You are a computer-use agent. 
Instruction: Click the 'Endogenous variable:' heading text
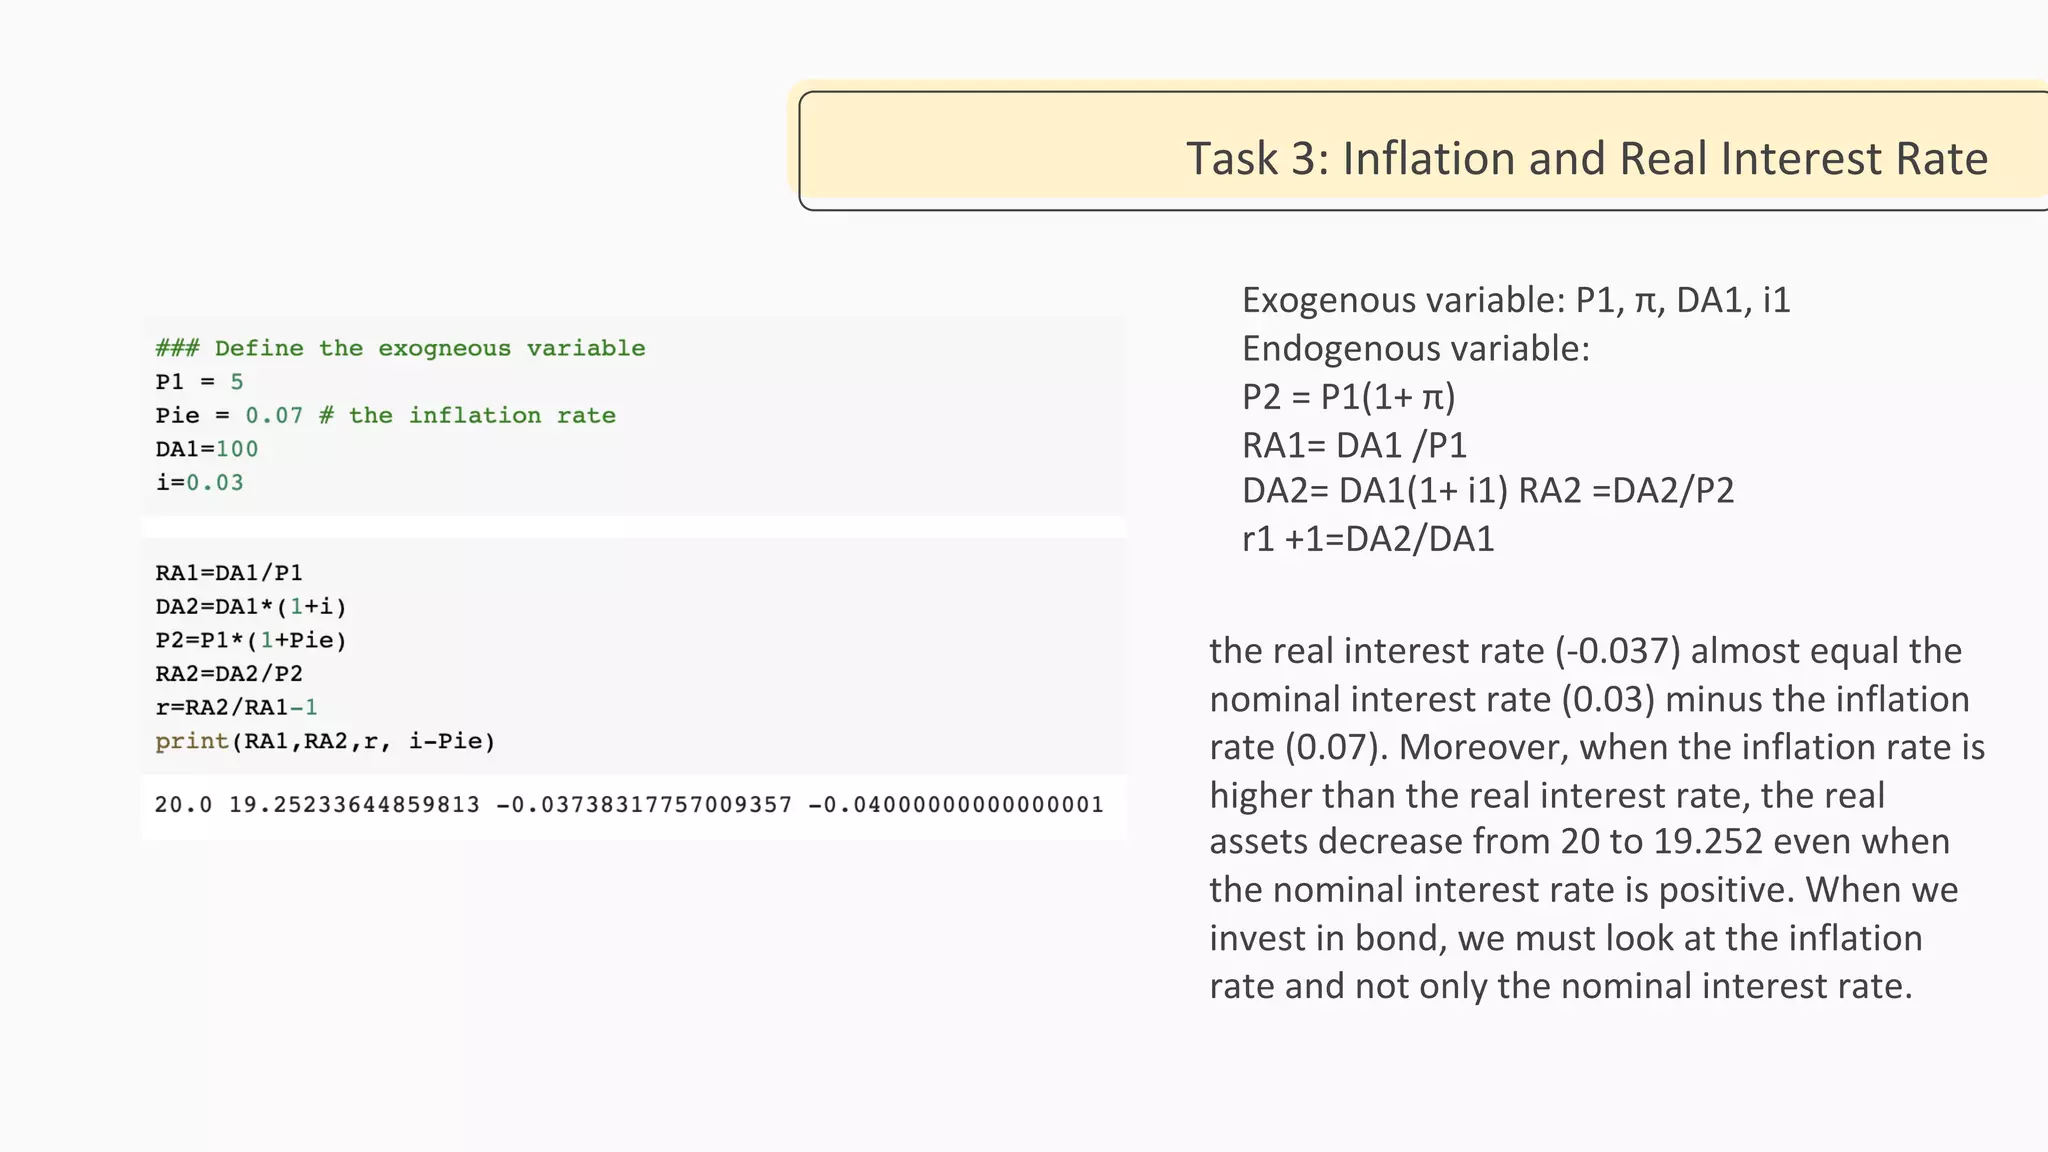(1415, 349)
